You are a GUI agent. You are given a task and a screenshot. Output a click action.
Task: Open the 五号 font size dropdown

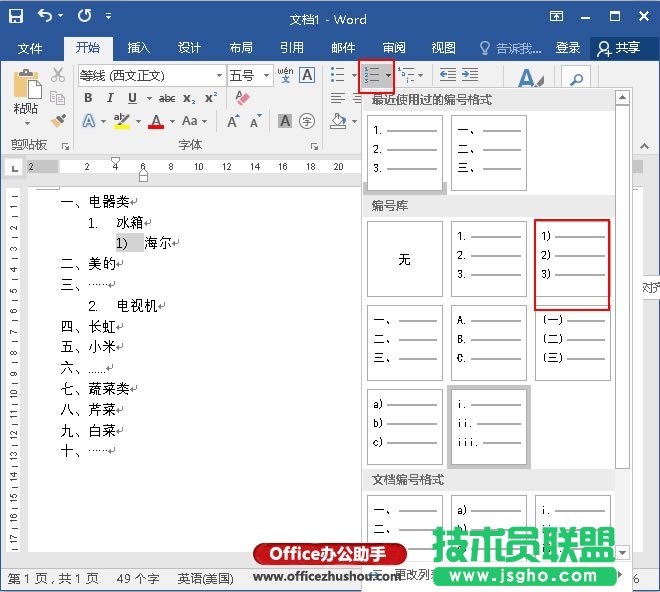click(x=266, y=76)
